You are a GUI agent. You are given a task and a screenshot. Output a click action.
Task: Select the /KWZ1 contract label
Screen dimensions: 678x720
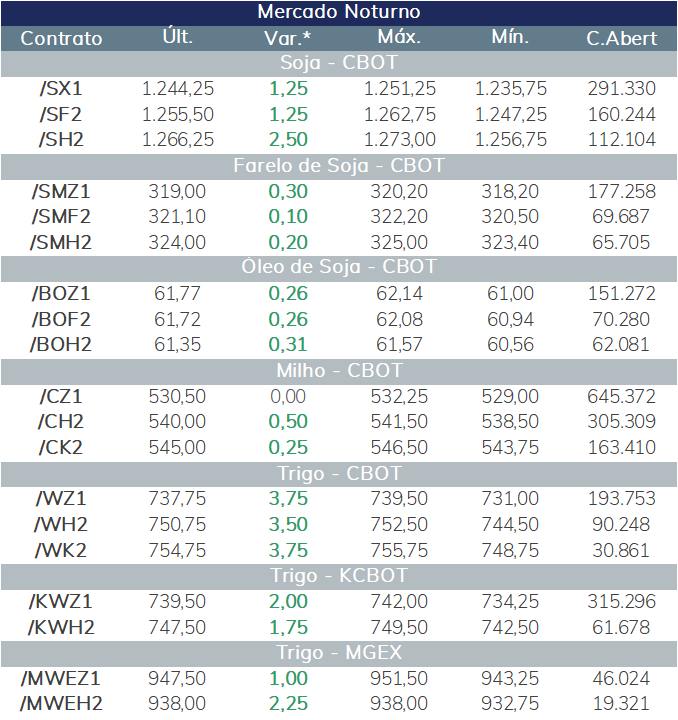(61, 602)
